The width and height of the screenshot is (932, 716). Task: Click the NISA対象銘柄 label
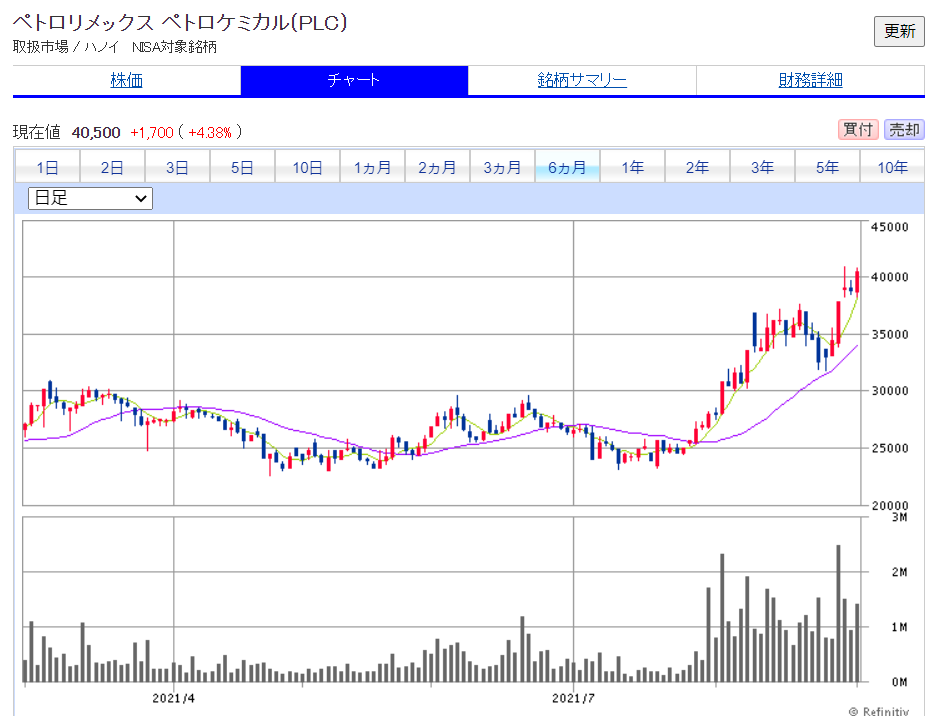174,46
